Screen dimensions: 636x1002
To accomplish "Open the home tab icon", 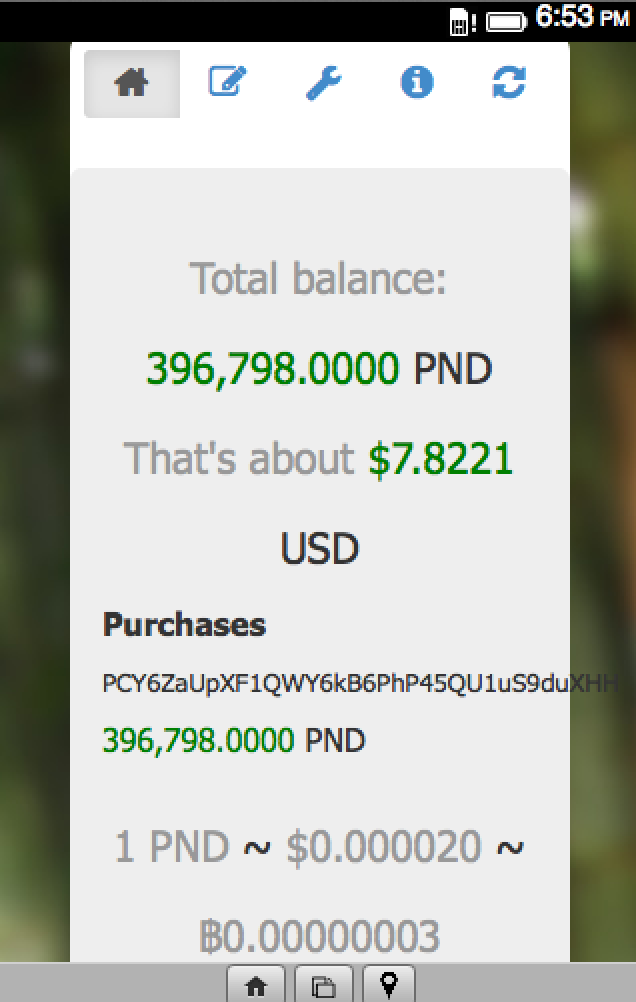I will click(x=132, y=84).
